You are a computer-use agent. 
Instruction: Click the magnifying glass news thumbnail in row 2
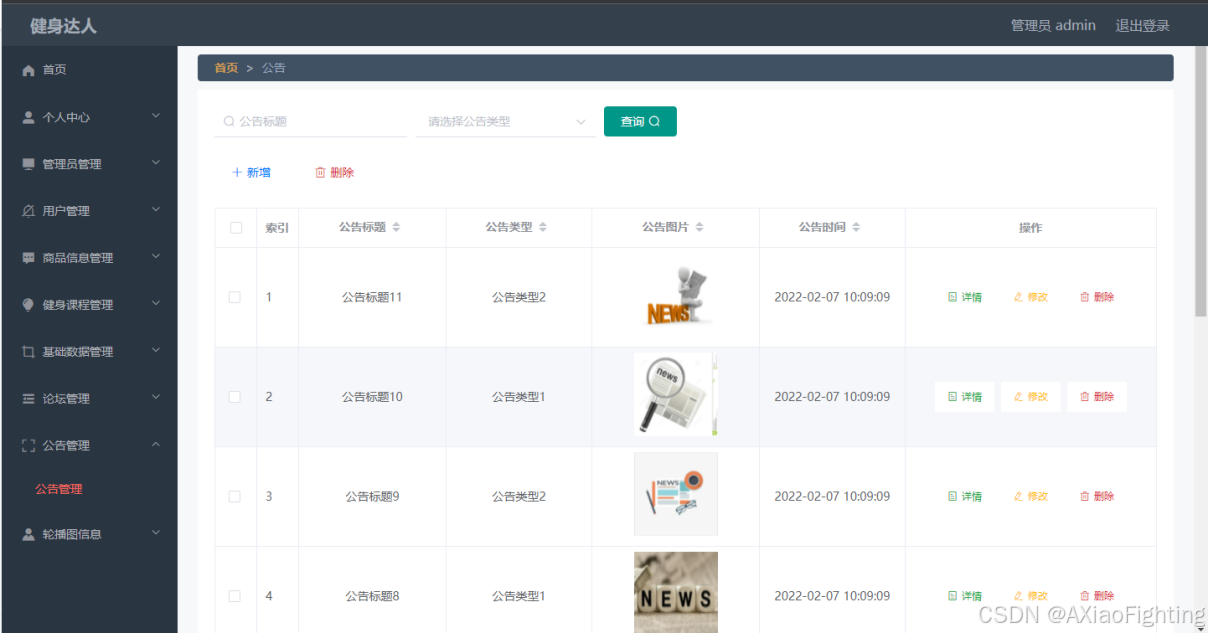[676, 394]
